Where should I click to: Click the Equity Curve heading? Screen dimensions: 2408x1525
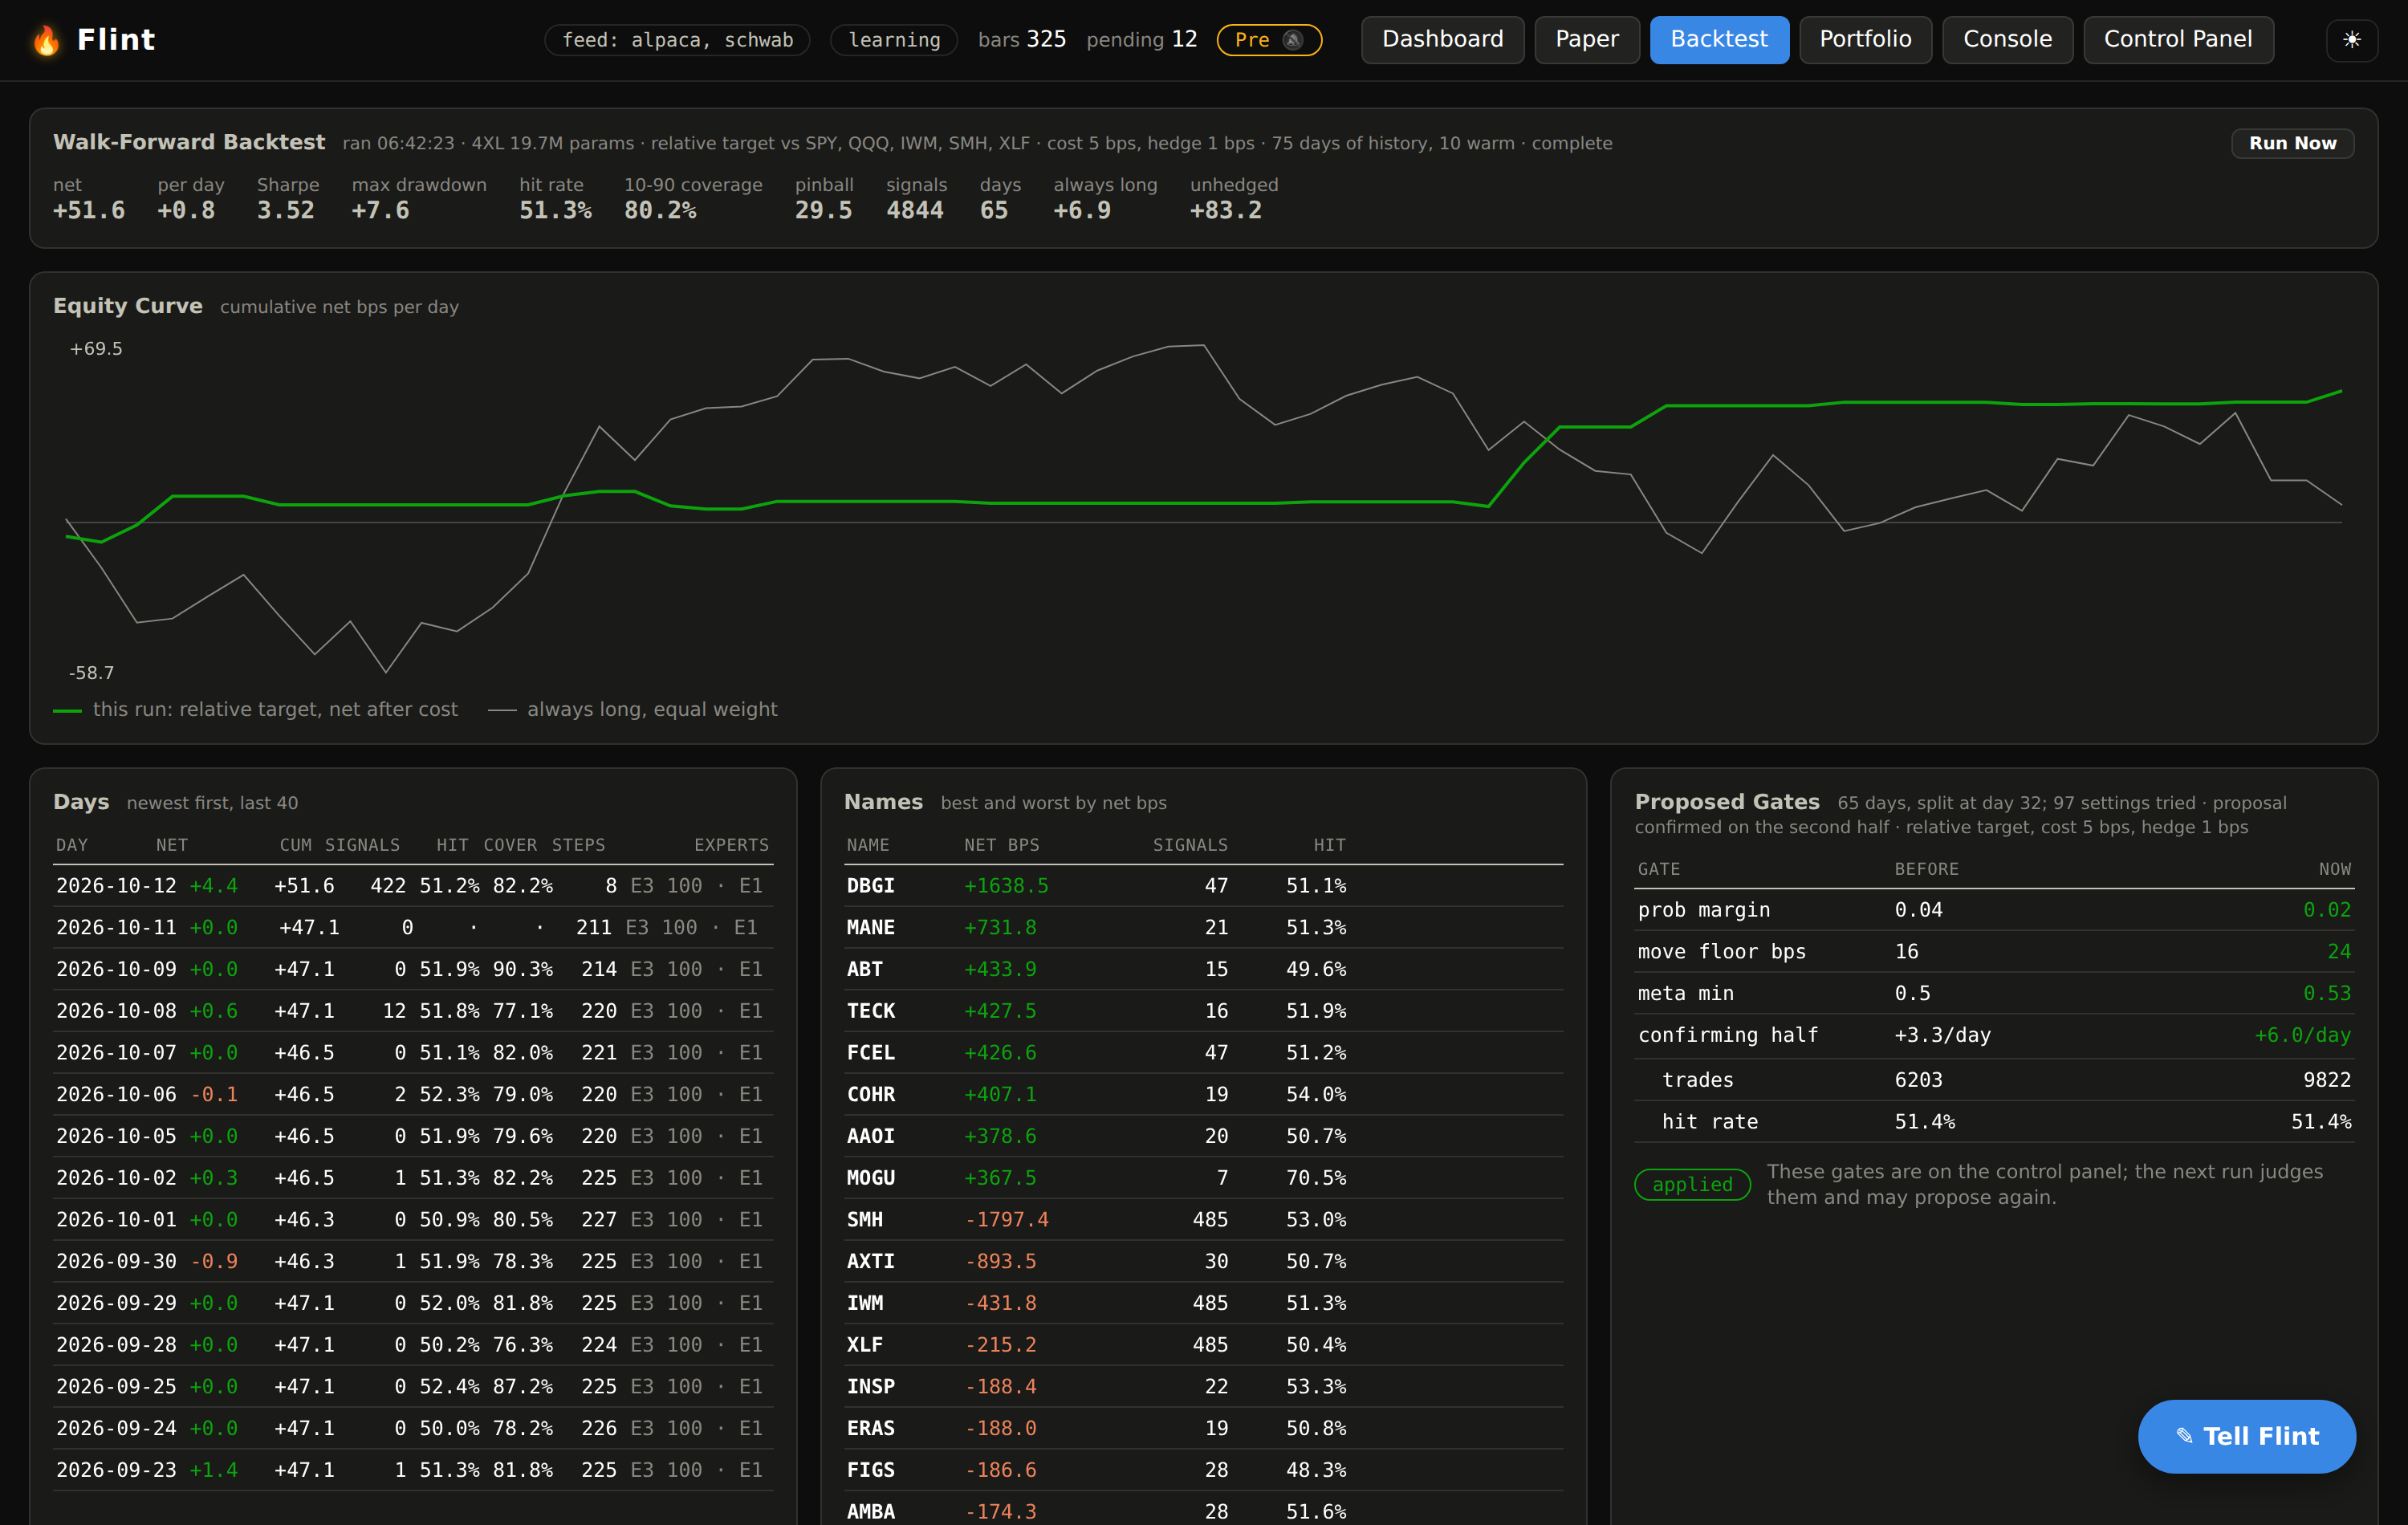point(128,306)
